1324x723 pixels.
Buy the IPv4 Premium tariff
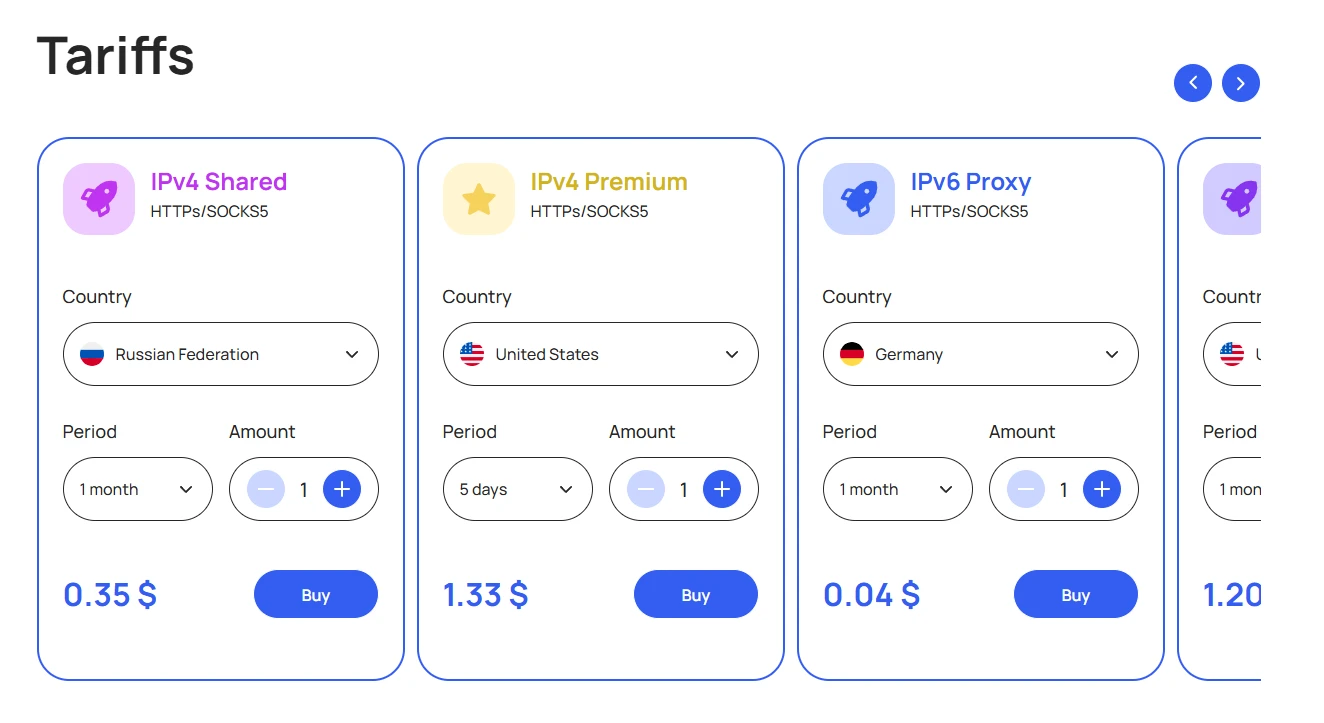pyautogui.click(x=696, y=595)
